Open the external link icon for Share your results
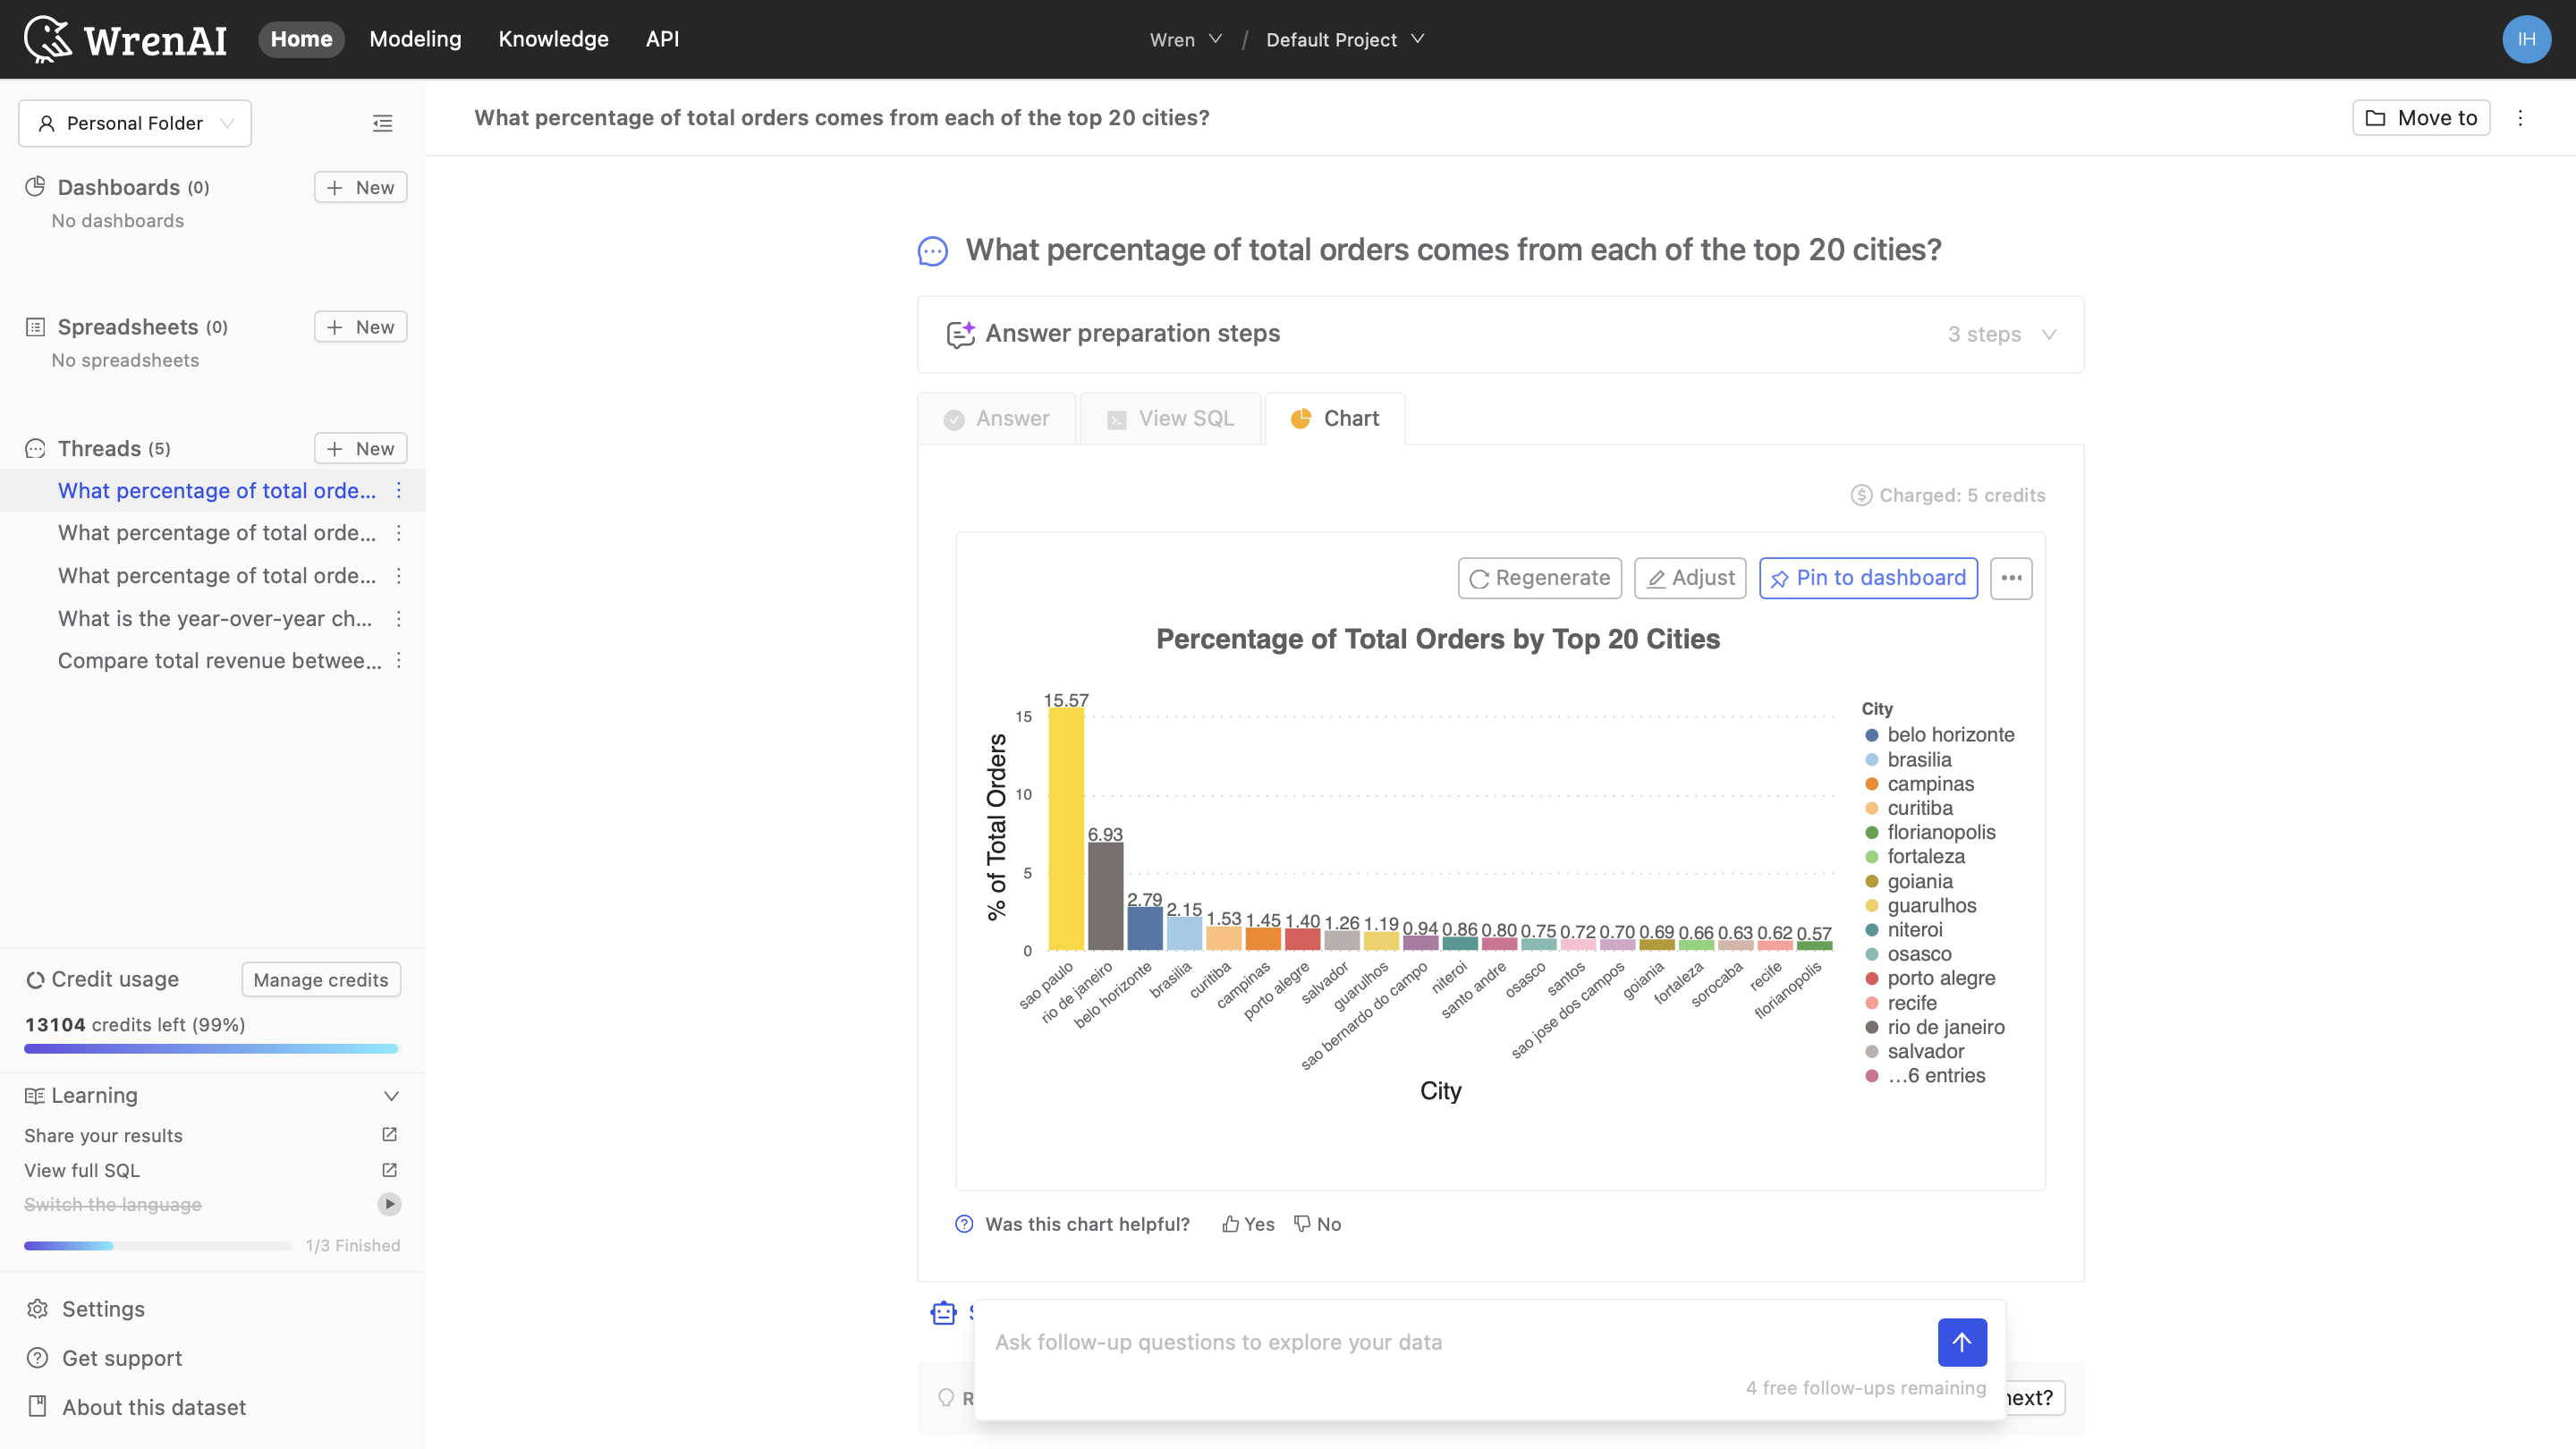 click(x=389, y=1135)
